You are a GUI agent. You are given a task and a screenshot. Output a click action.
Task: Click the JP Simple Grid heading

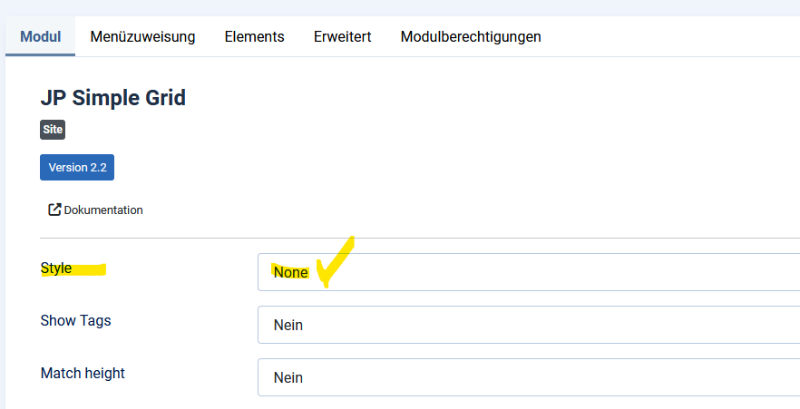point(113,98)
